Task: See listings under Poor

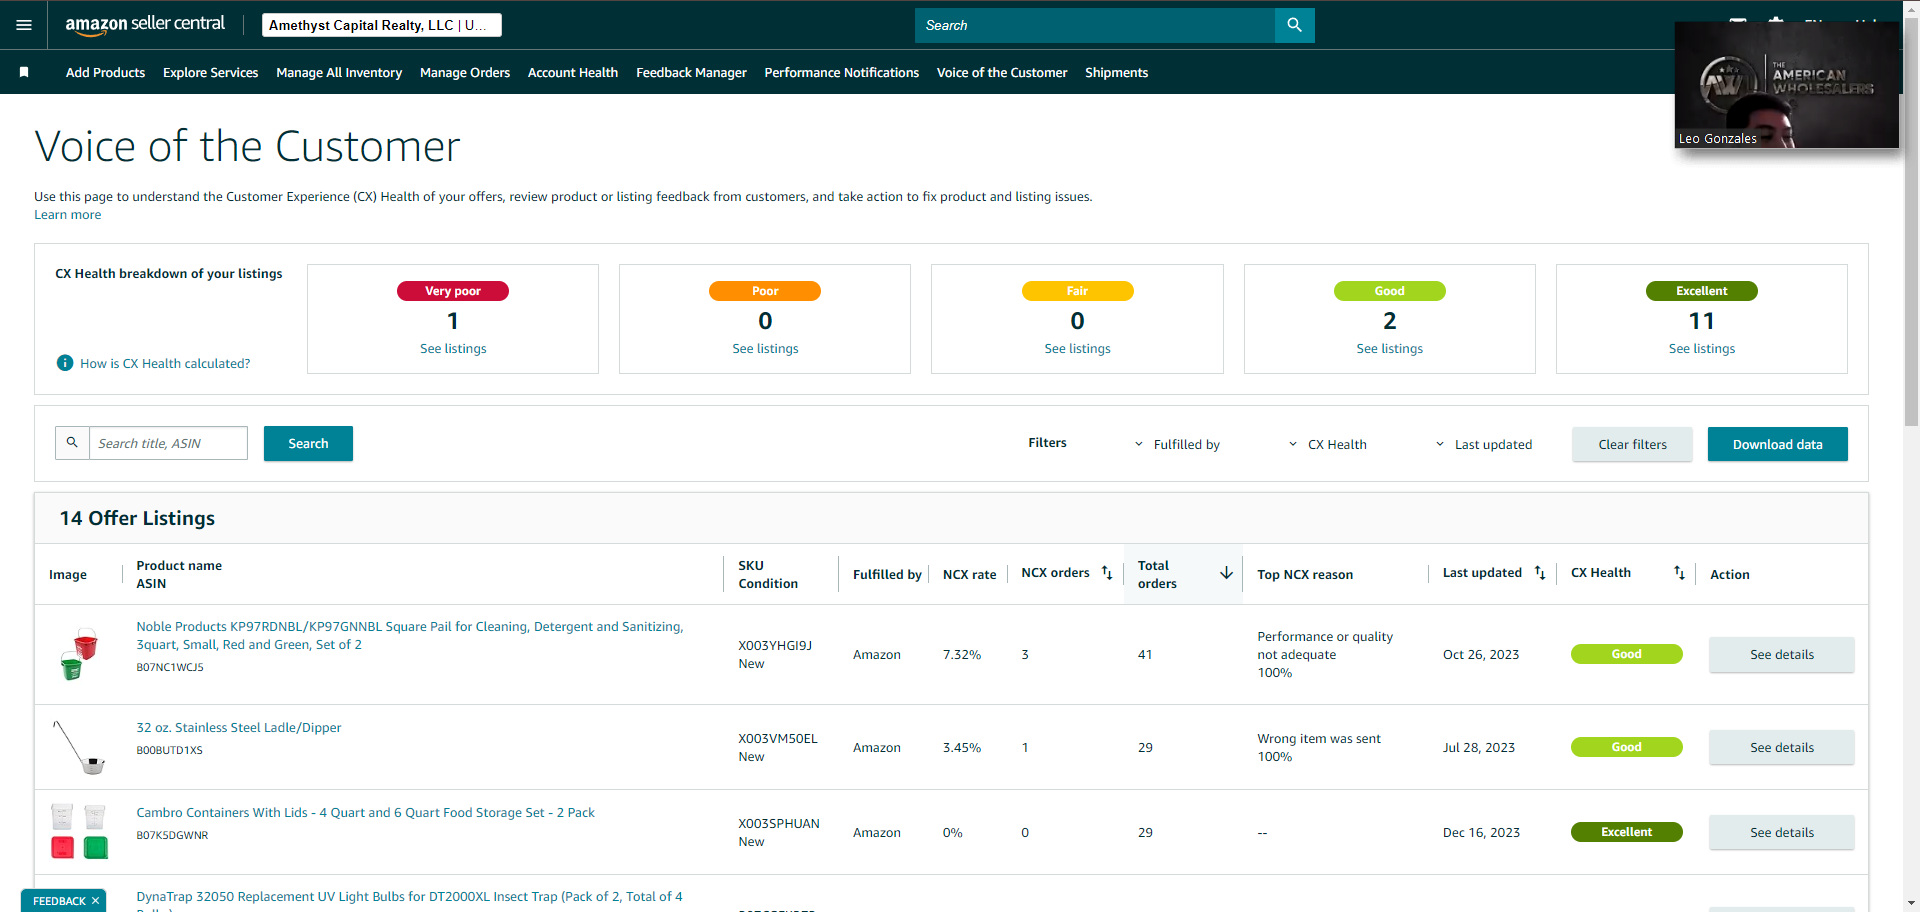Action: tap(765, 348)
